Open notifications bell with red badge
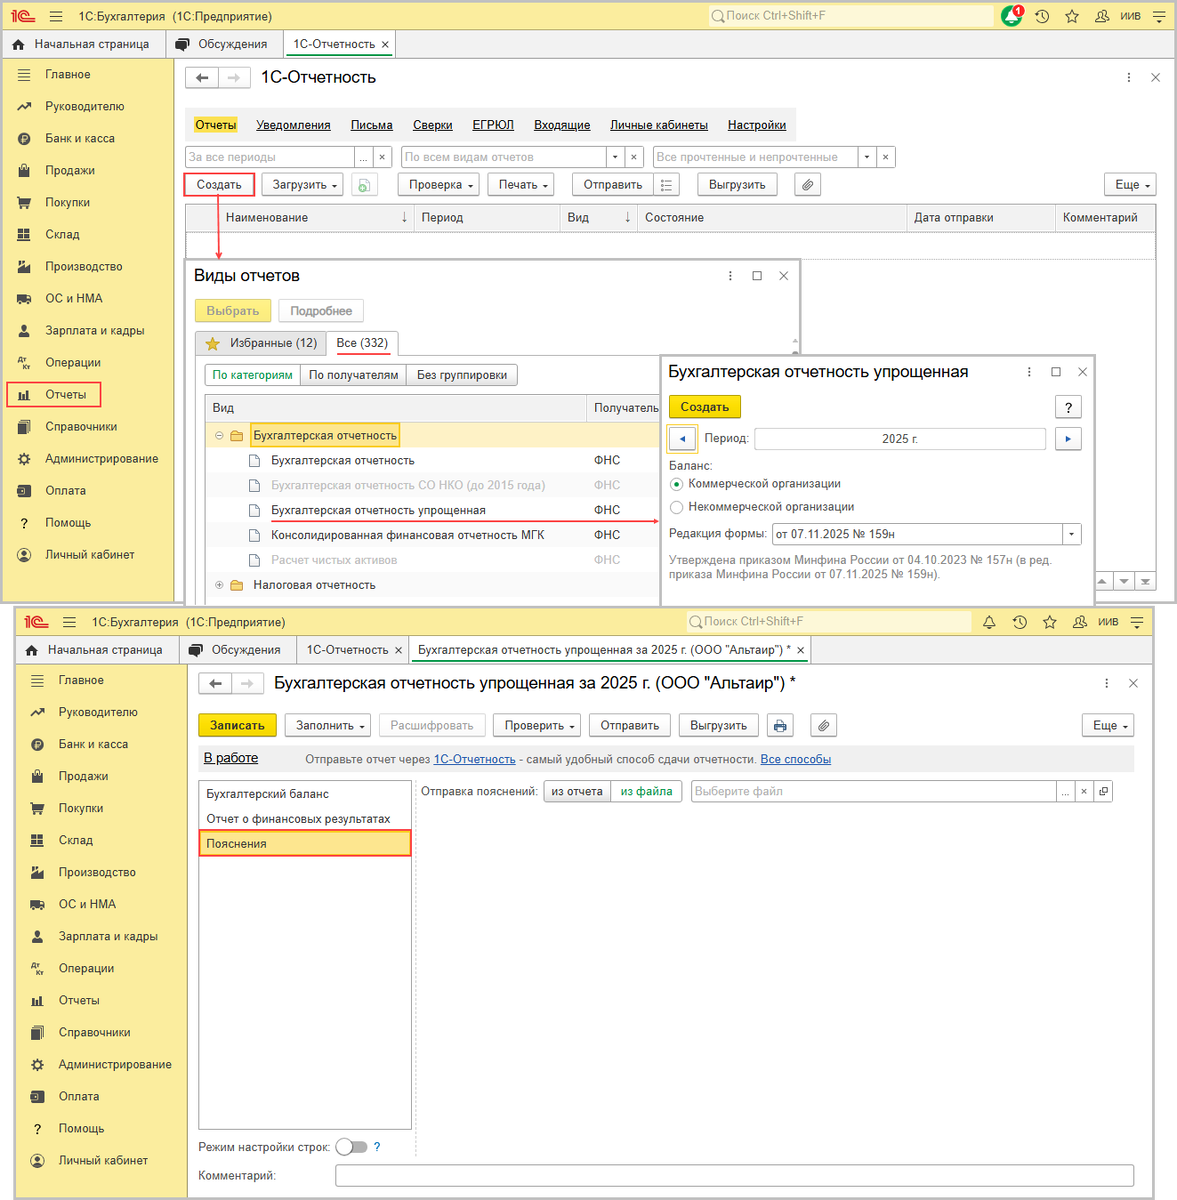This screenshot has height=1200, width=1177. pos(1012,16)
